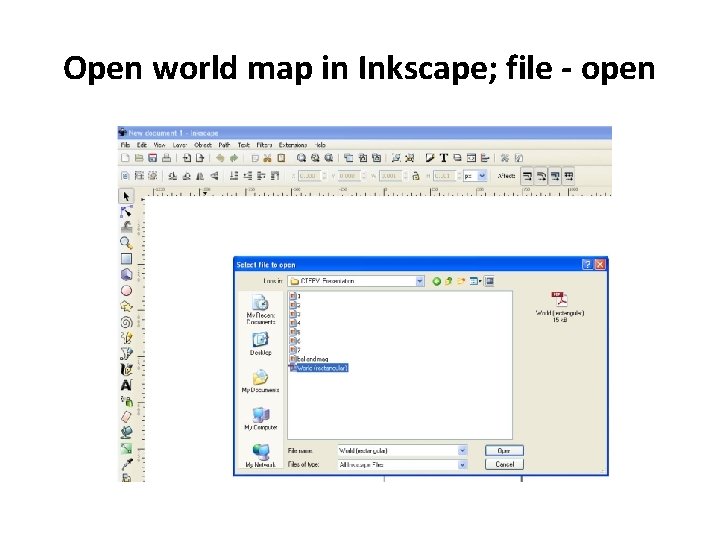The height and width of the screenshot is (540, 720).
Task: Select the Spiral tool
Action: pos(126,322)
